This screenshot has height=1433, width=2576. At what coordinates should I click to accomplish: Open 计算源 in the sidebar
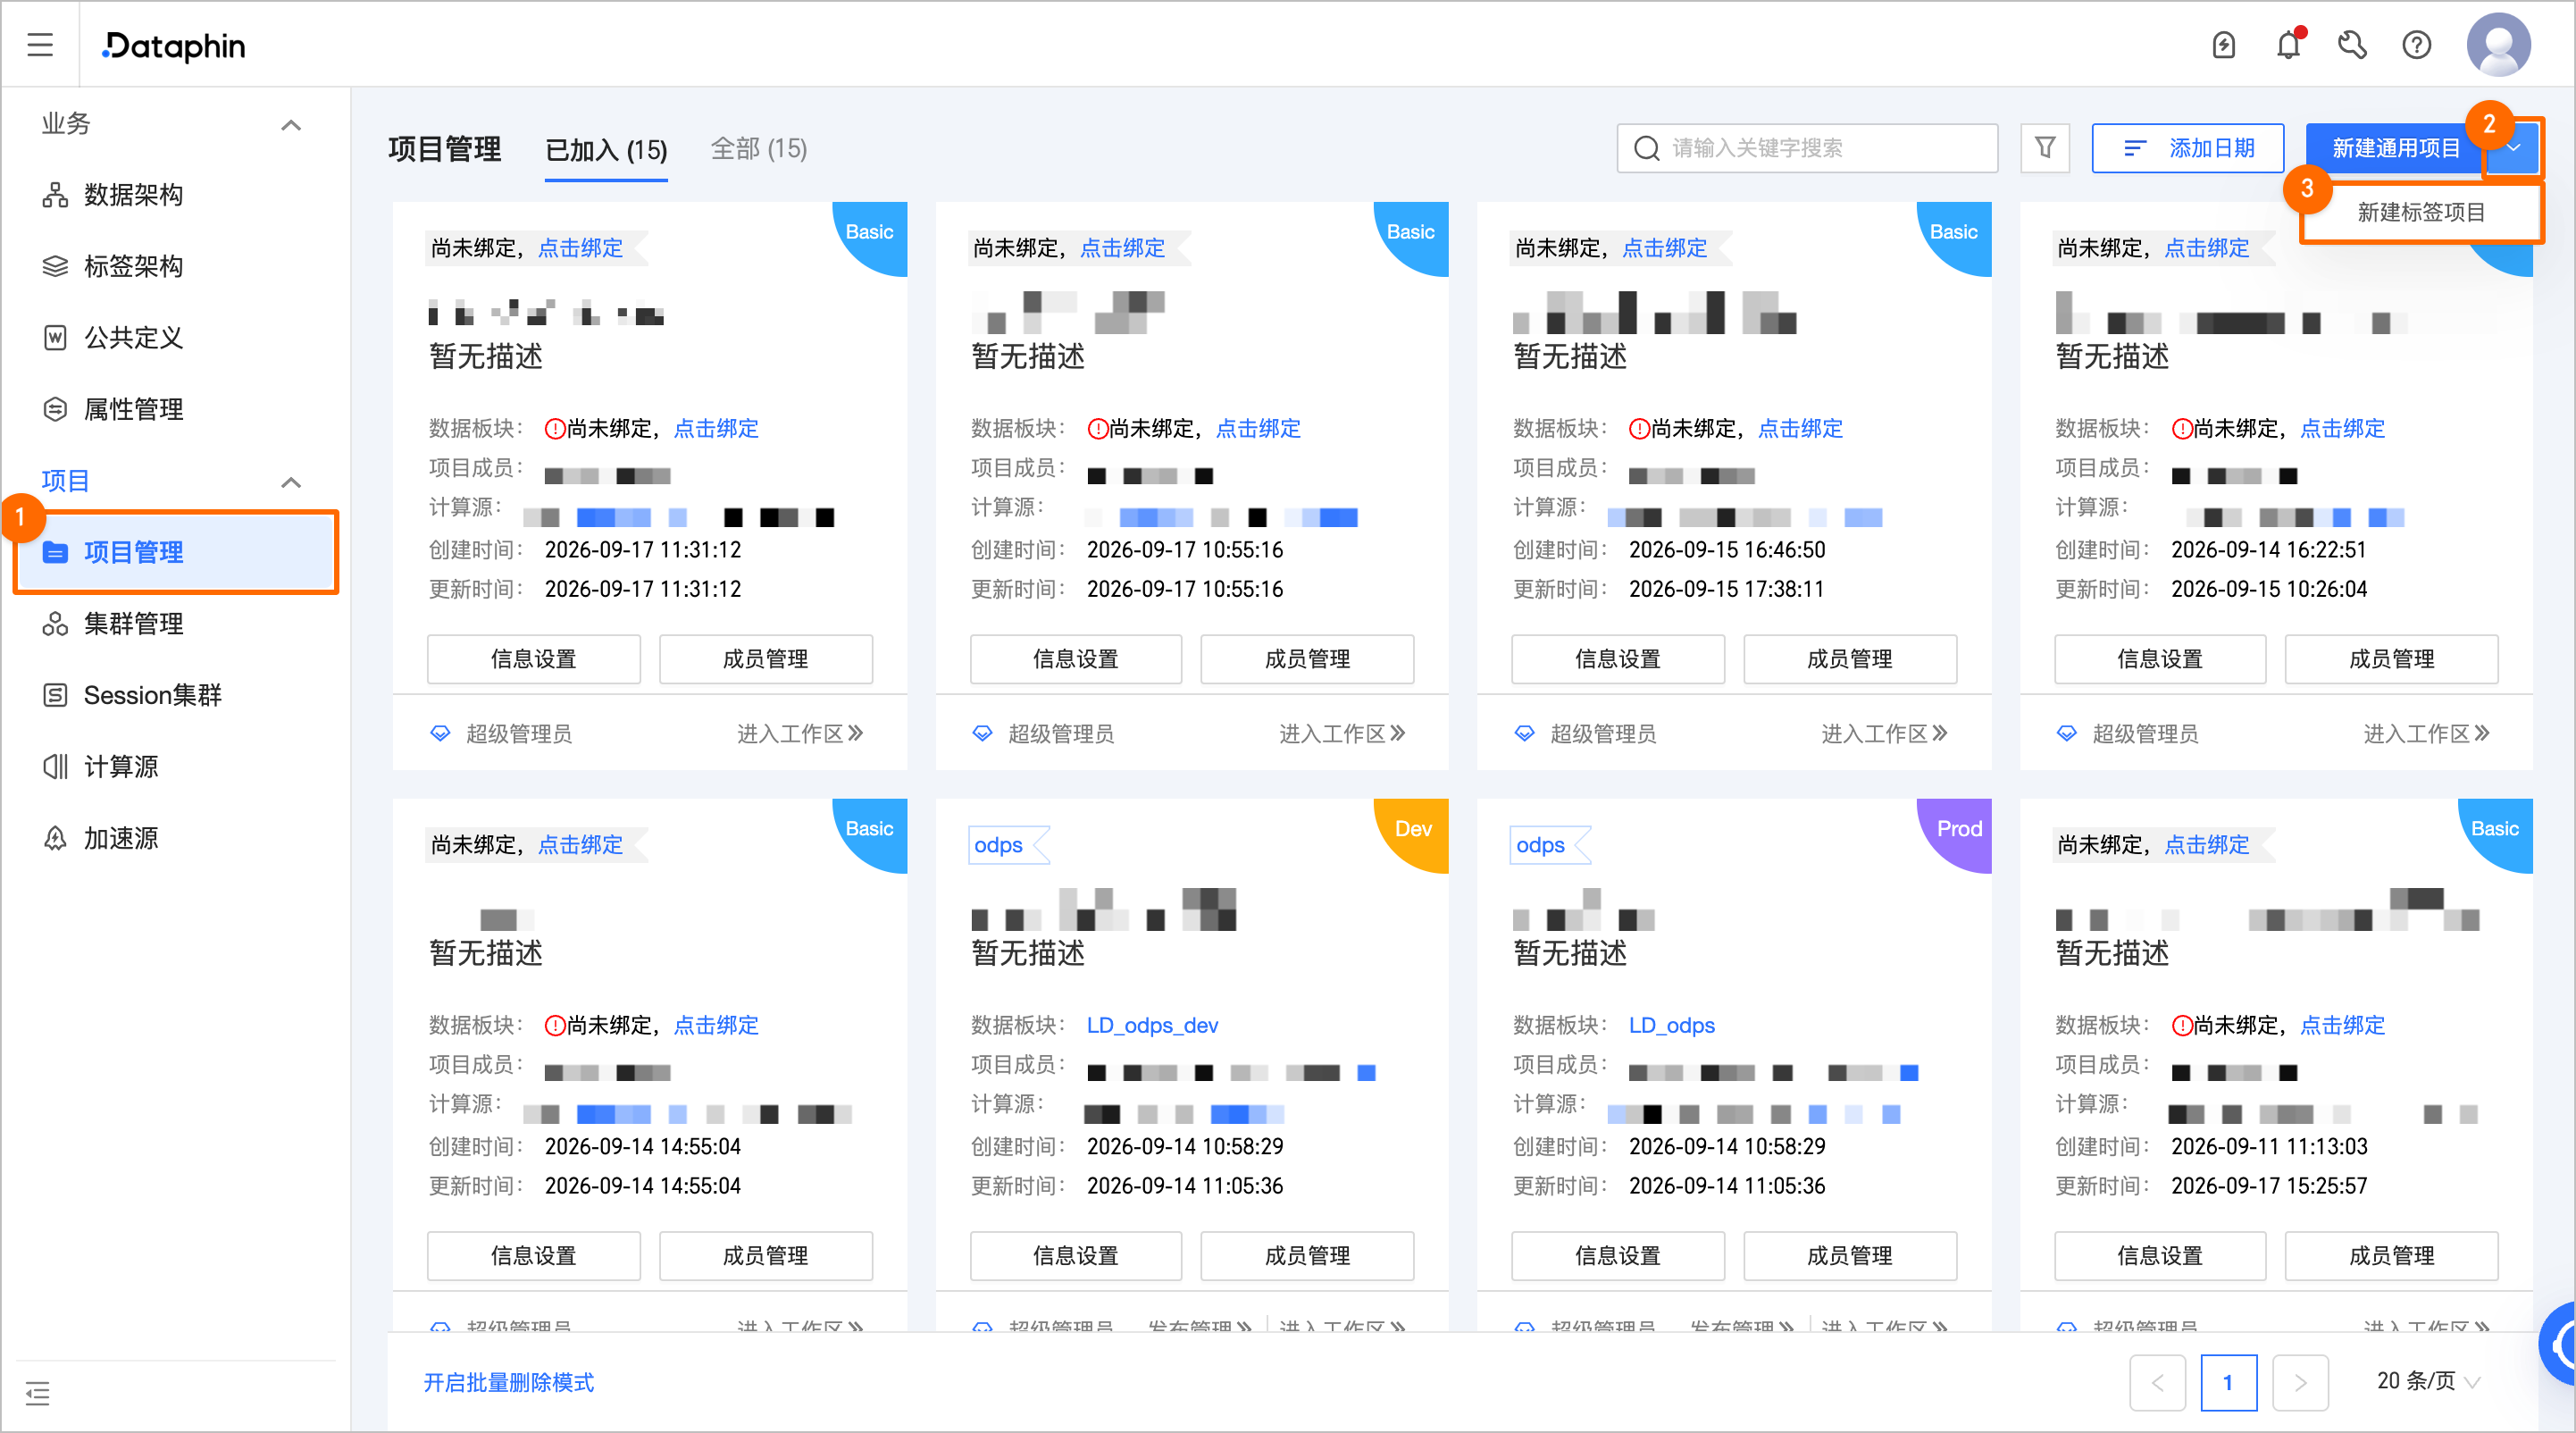tap(120, 767)
